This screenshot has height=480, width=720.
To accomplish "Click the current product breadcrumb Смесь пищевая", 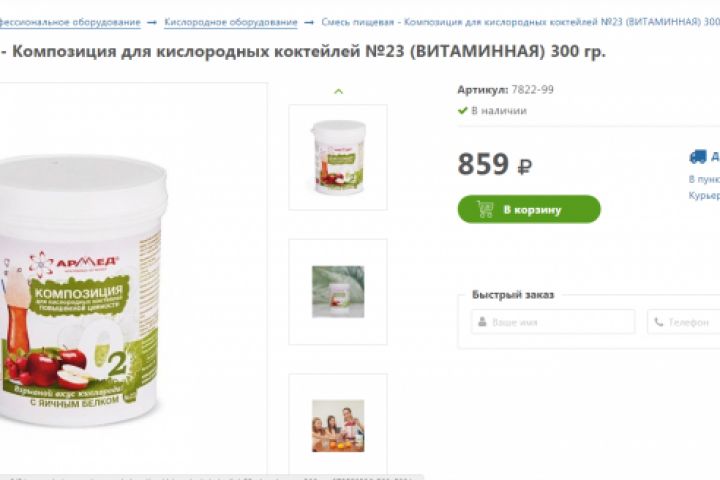I will [521, 22].
